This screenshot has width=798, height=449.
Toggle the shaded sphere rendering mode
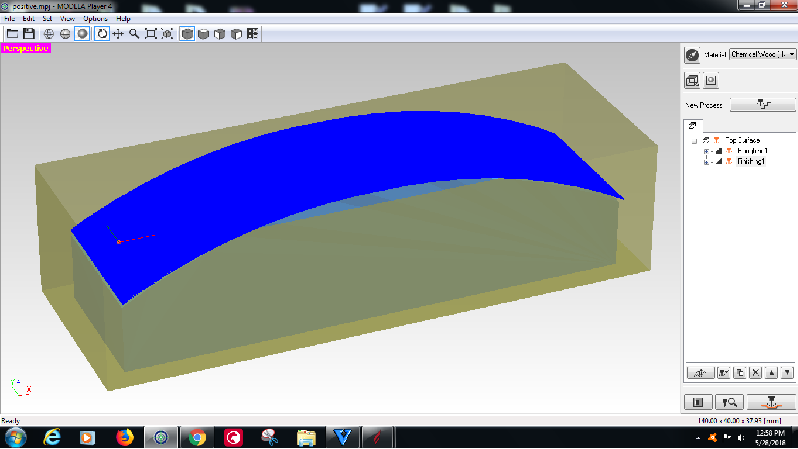click(x=82, y=34)
